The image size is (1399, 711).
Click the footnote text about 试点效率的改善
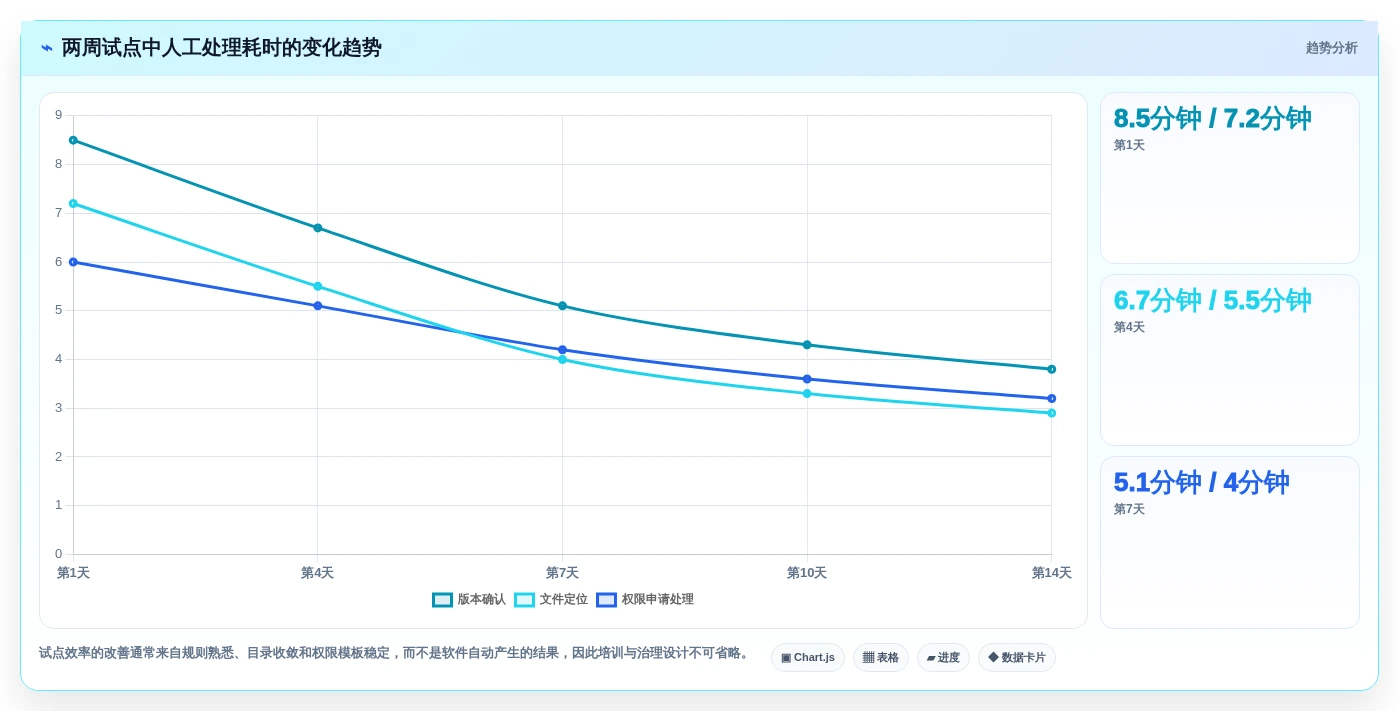tap(396, 653)
